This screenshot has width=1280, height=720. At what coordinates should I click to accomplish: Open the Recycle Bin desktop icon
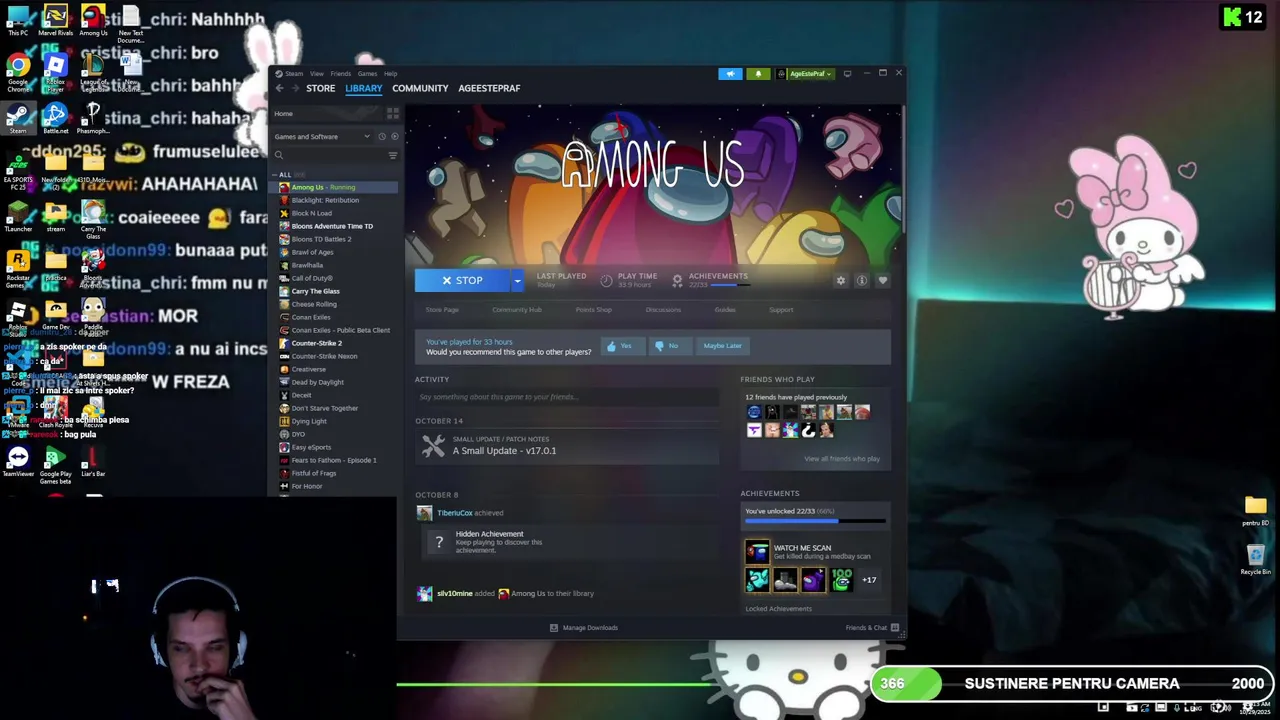[1256, 559]
